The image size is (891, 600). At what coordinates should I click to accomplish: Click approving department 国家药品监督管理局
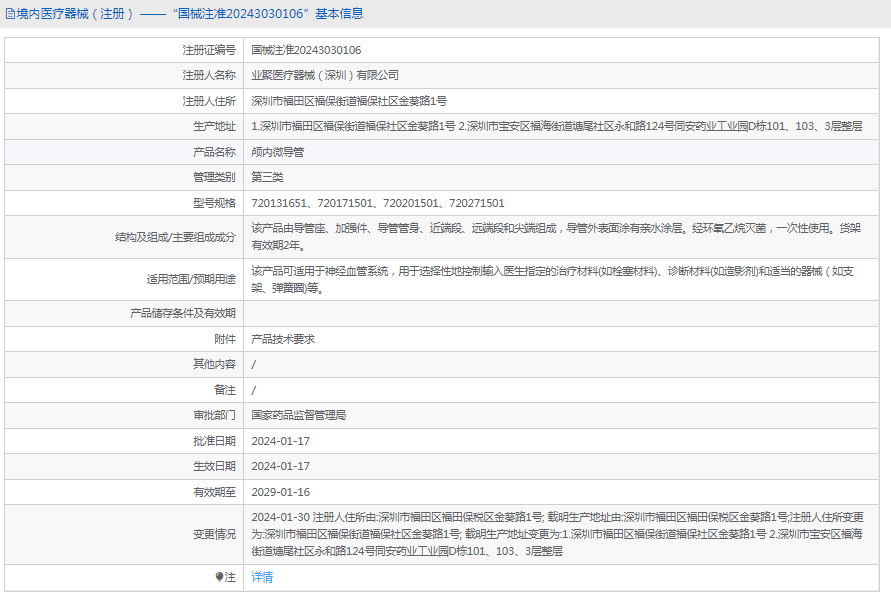(299, 415)
